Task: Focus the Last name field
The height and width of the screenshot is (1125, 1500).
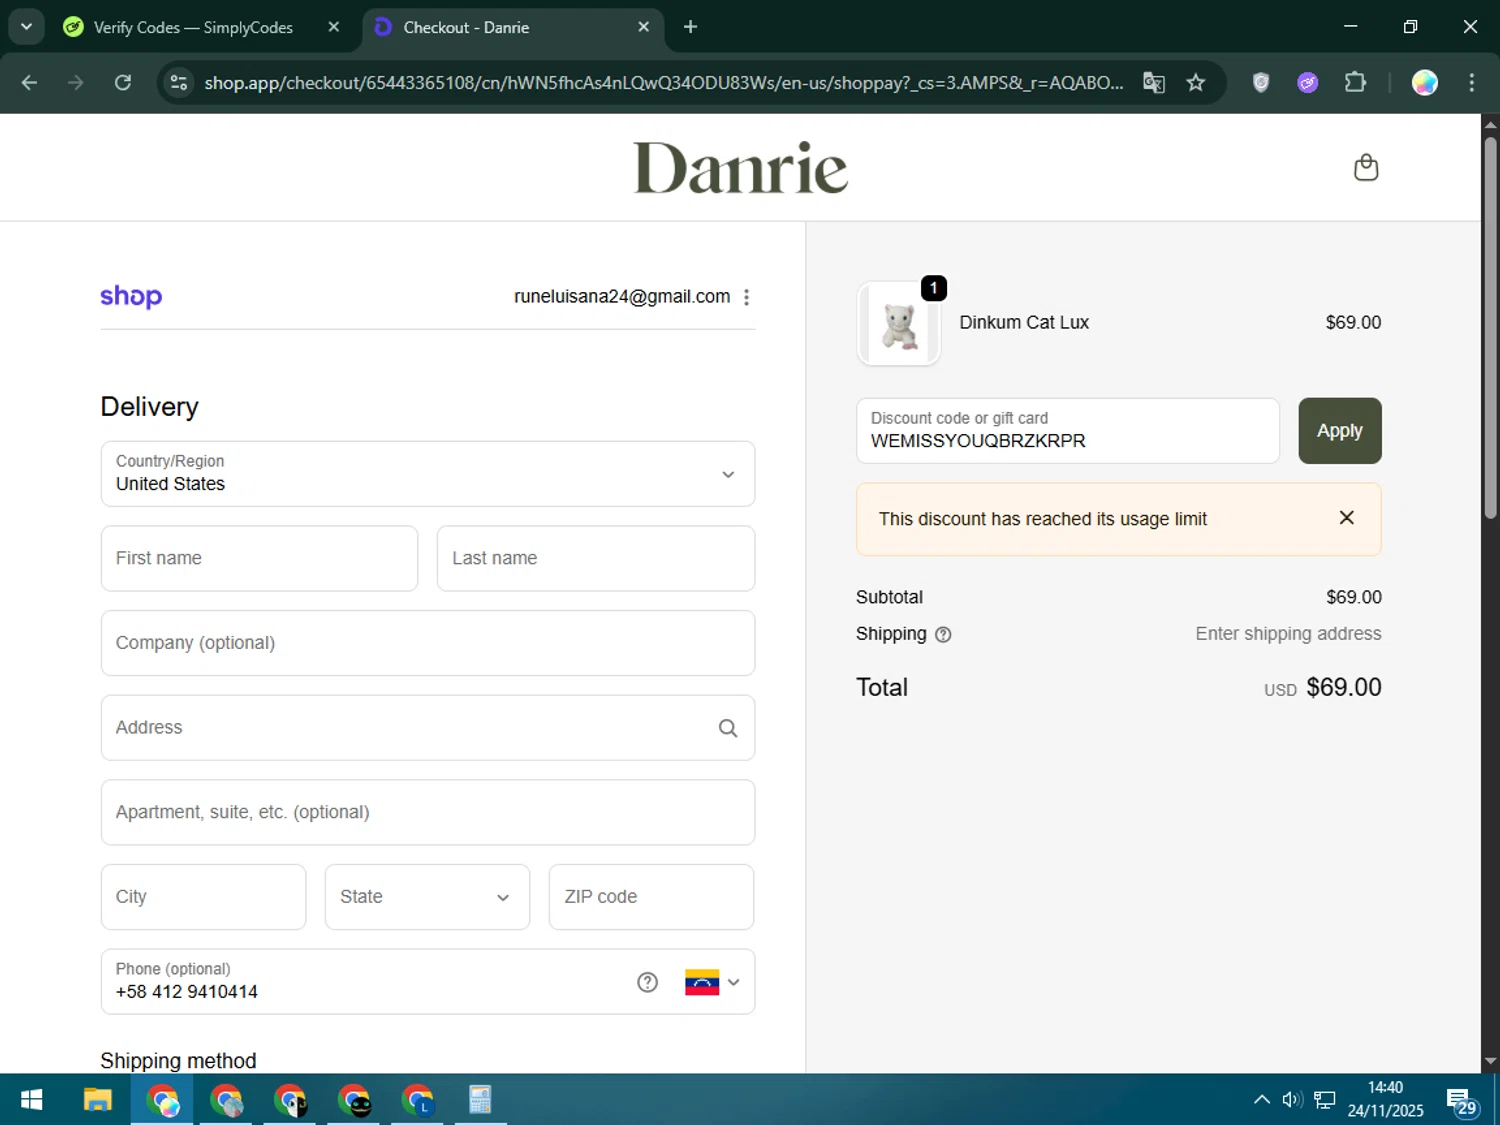Action: click(x=595, y=558)
